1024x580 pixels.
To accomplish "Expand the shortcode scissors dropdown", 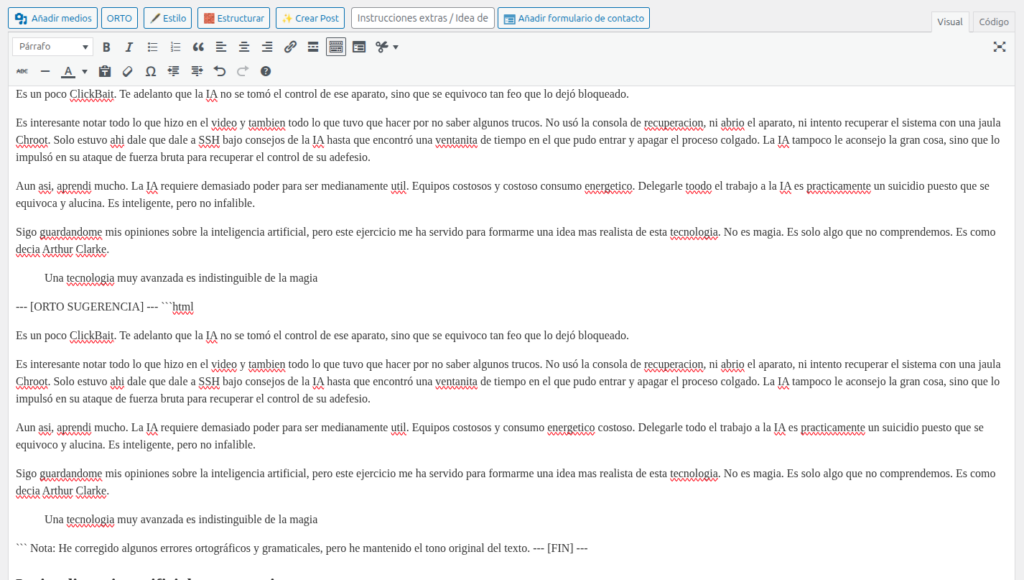I will click(394, 46).
